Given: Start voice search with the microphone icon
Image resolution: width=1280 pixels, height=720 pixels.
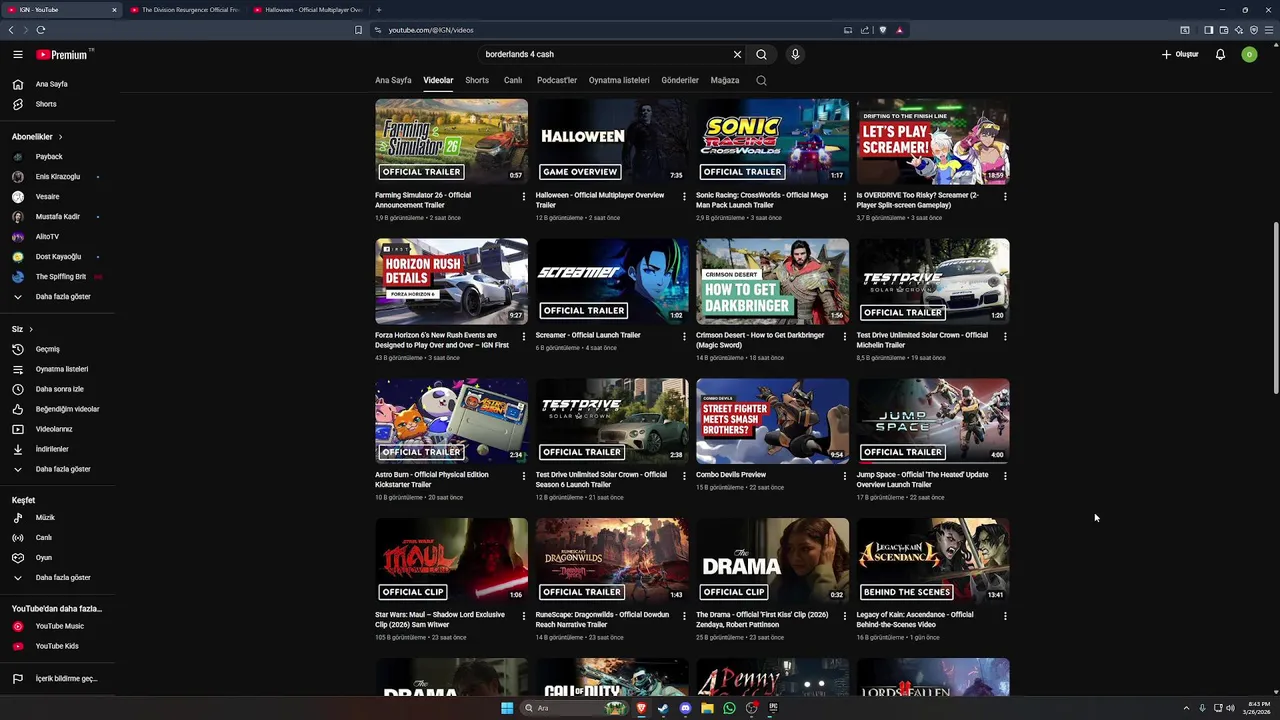Looking at the screenshot, I should [x=795, y=55].
